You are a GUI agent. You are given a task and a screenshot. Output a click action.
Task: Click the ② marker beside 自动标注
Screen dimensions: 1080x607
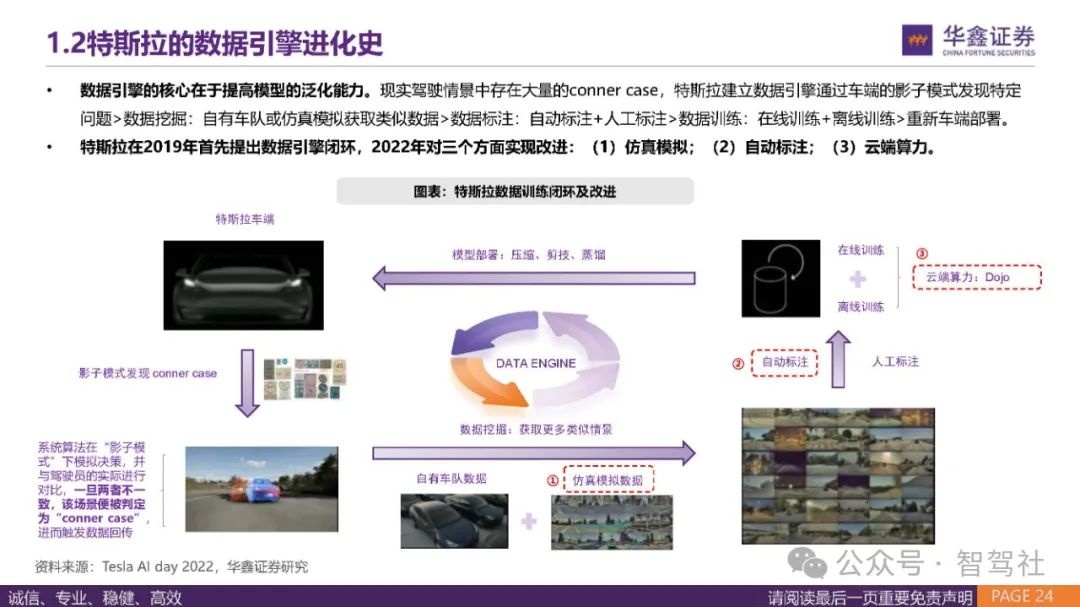click(736, 364)
